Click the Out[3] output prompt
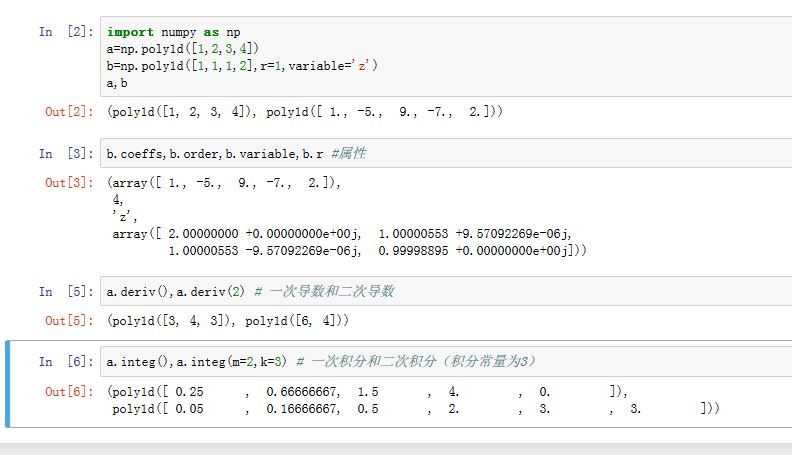 point(67,183)
